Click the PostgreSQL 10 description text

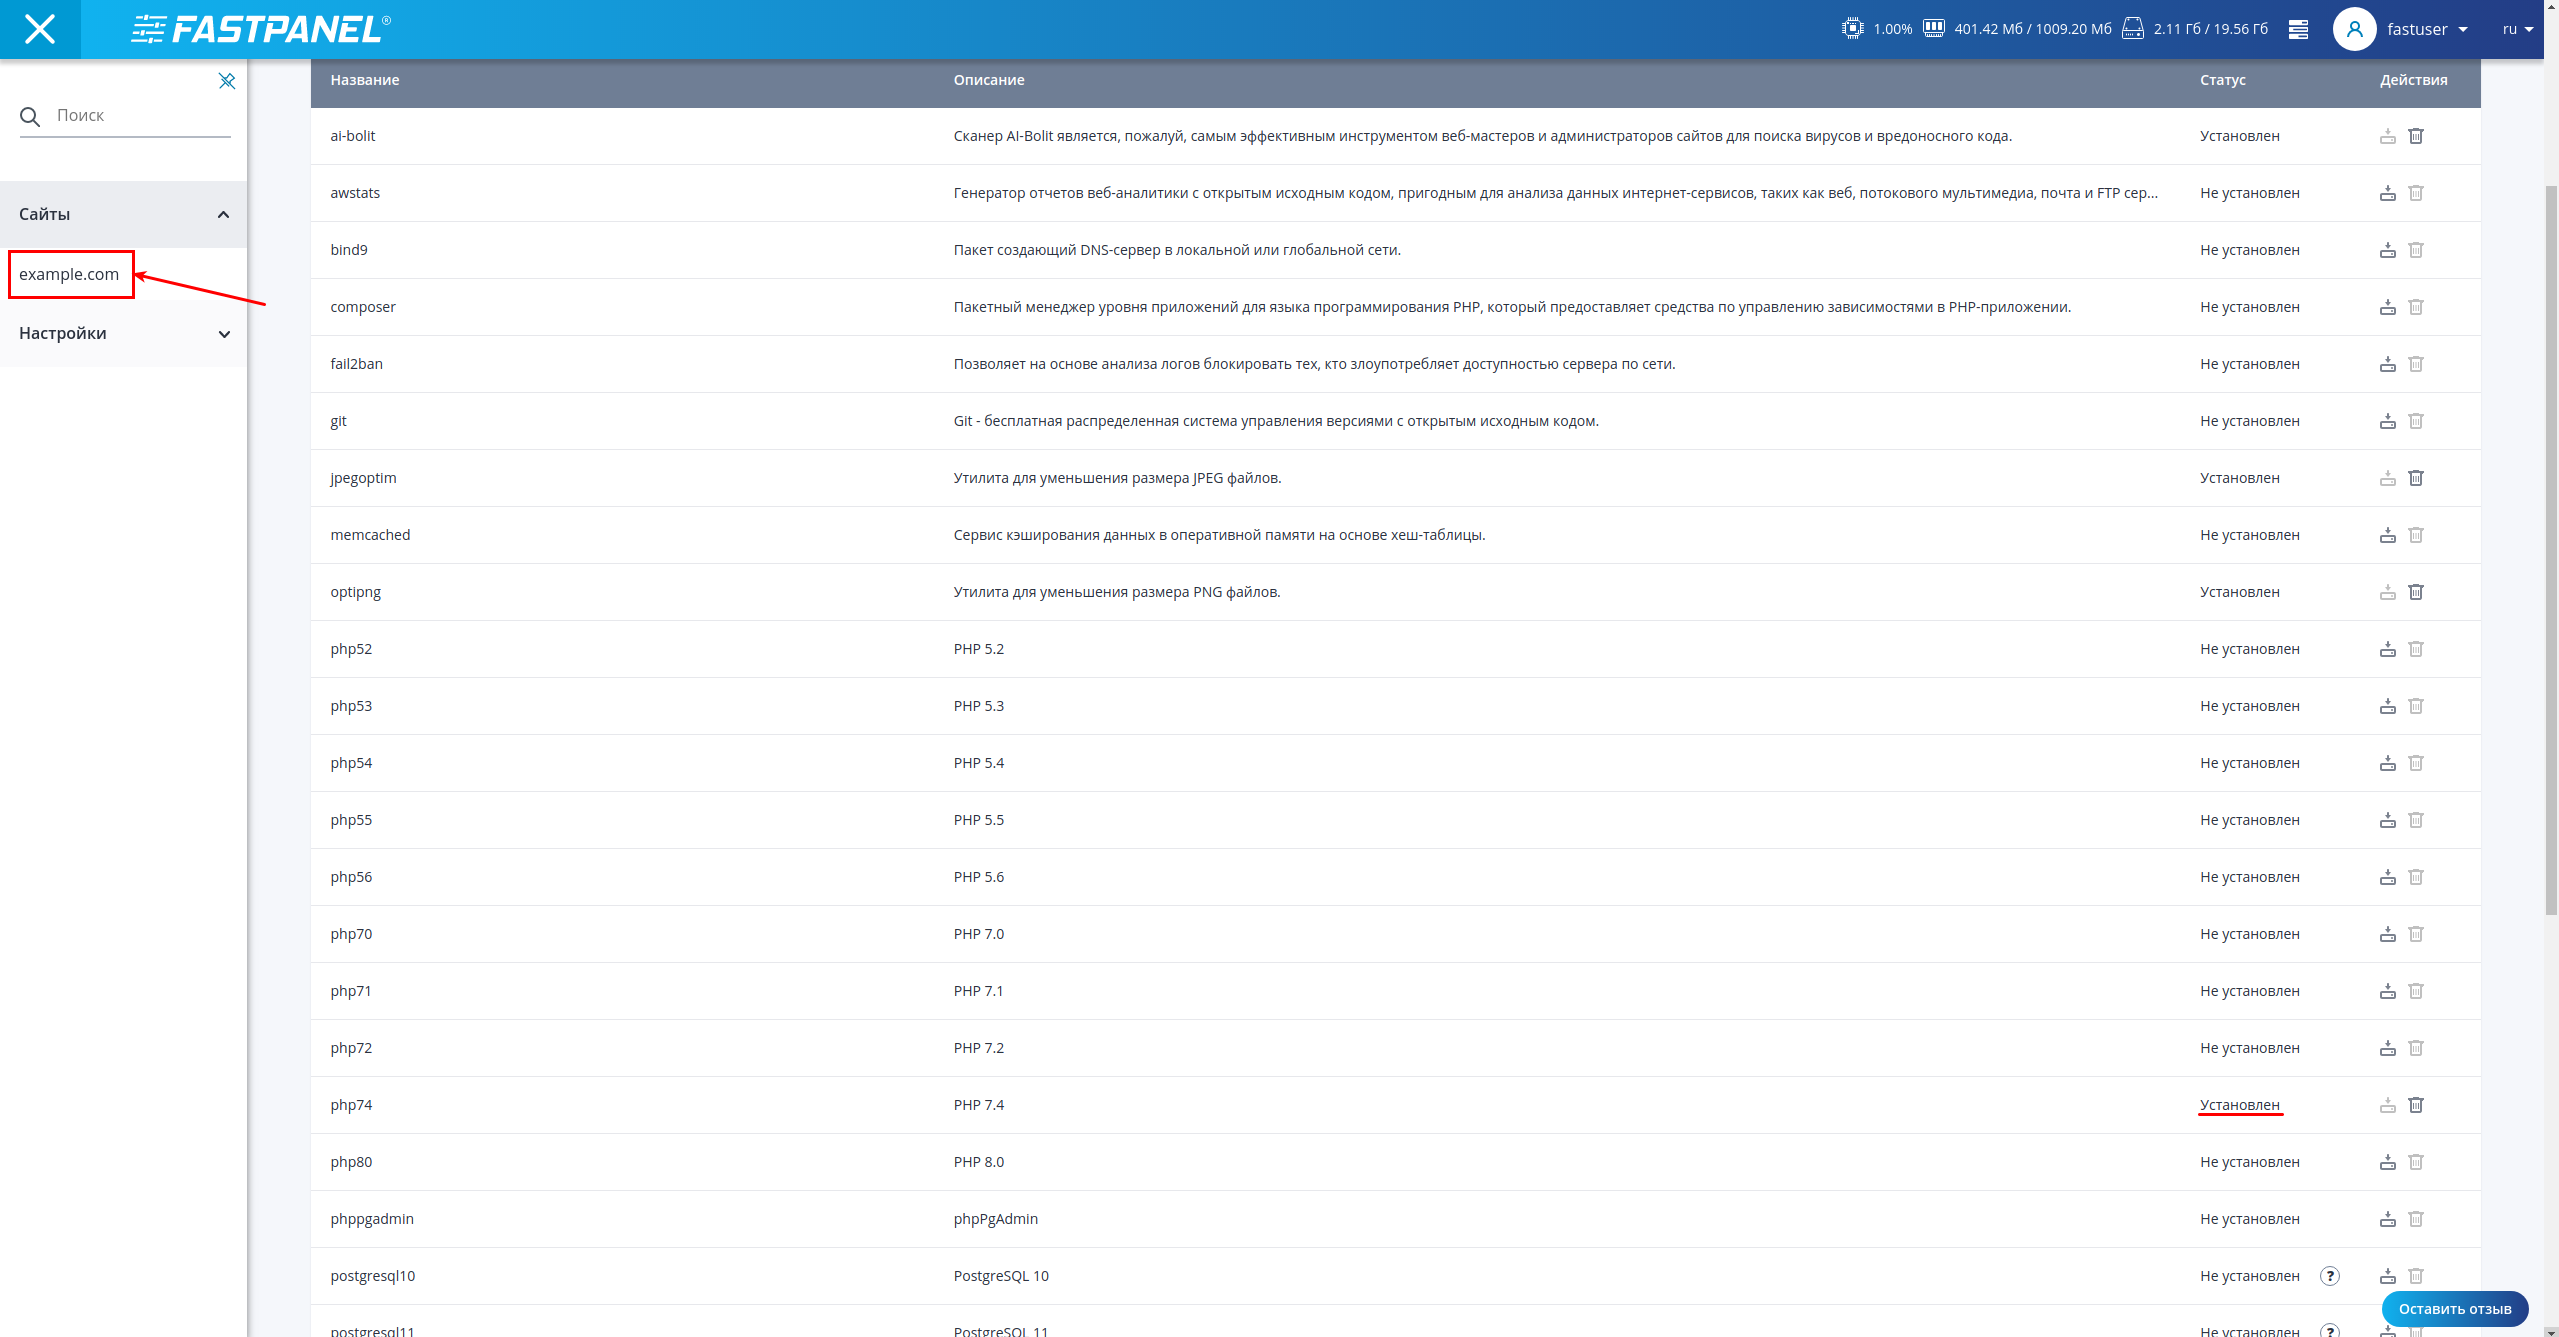click(1001, 1276)
